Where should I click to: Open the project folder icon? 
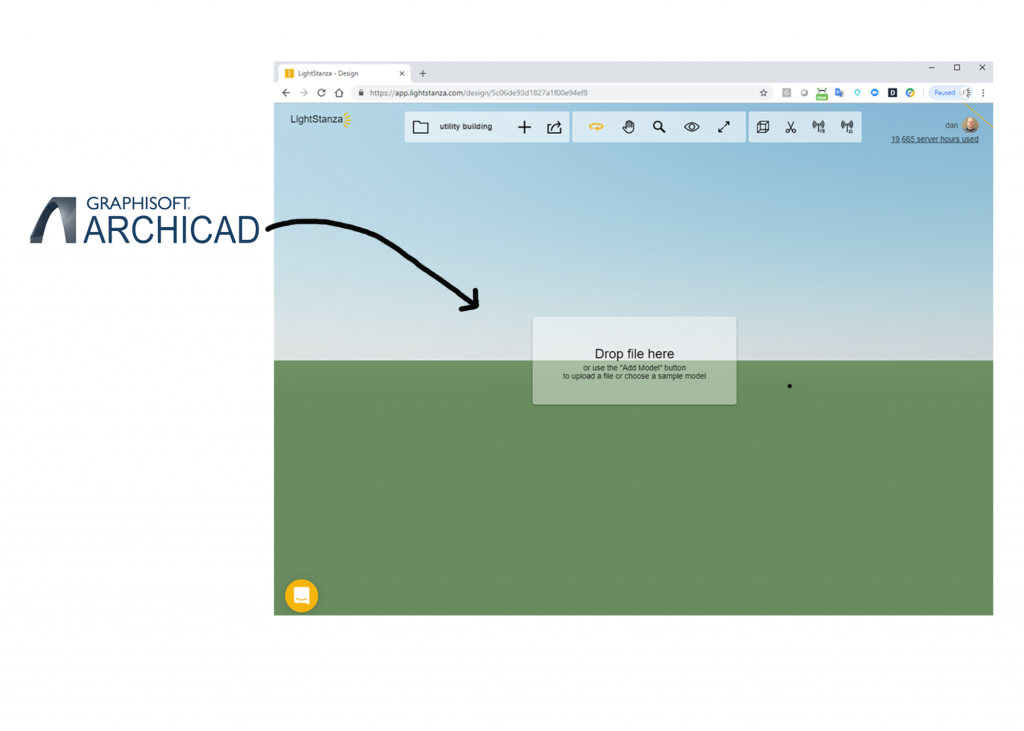(x=420, y=127)
